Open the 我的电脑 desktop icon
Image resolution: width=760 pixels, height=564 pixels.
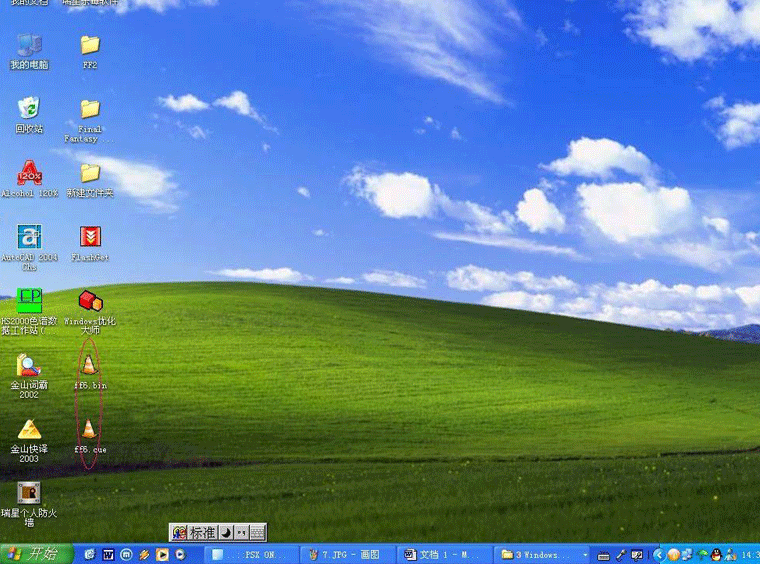point(29,51)
